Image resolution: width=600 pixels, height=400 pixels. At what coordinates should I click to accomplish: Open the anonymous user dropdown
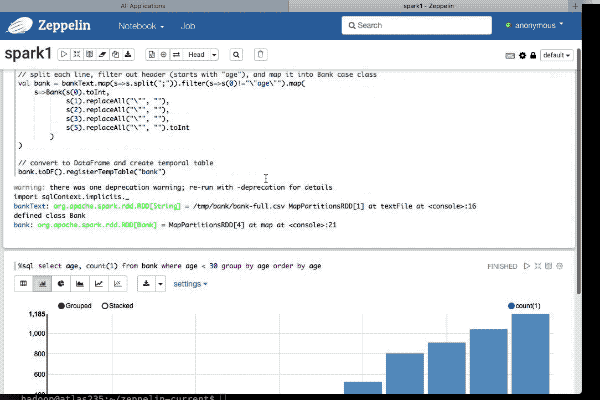tap(535, 25)
